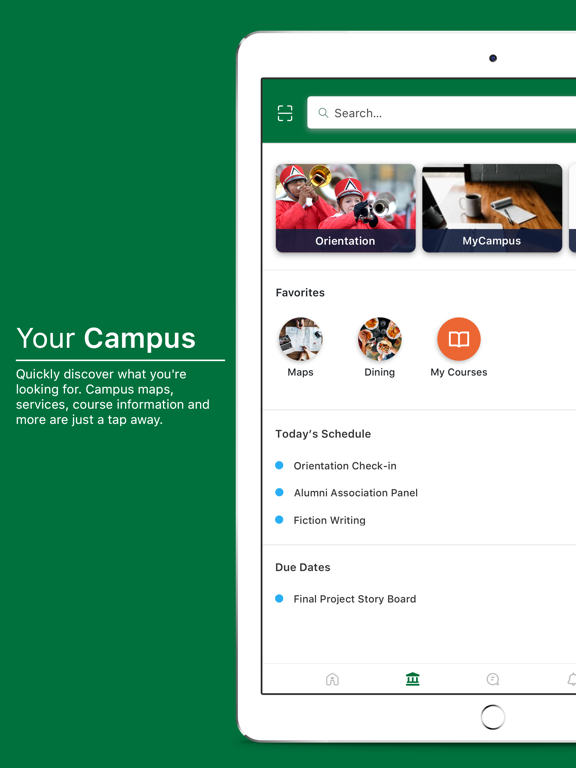This screenshot has width=576, height=768.
Task: Switch to the Home tab icon
Action: (x=332, y=679)
